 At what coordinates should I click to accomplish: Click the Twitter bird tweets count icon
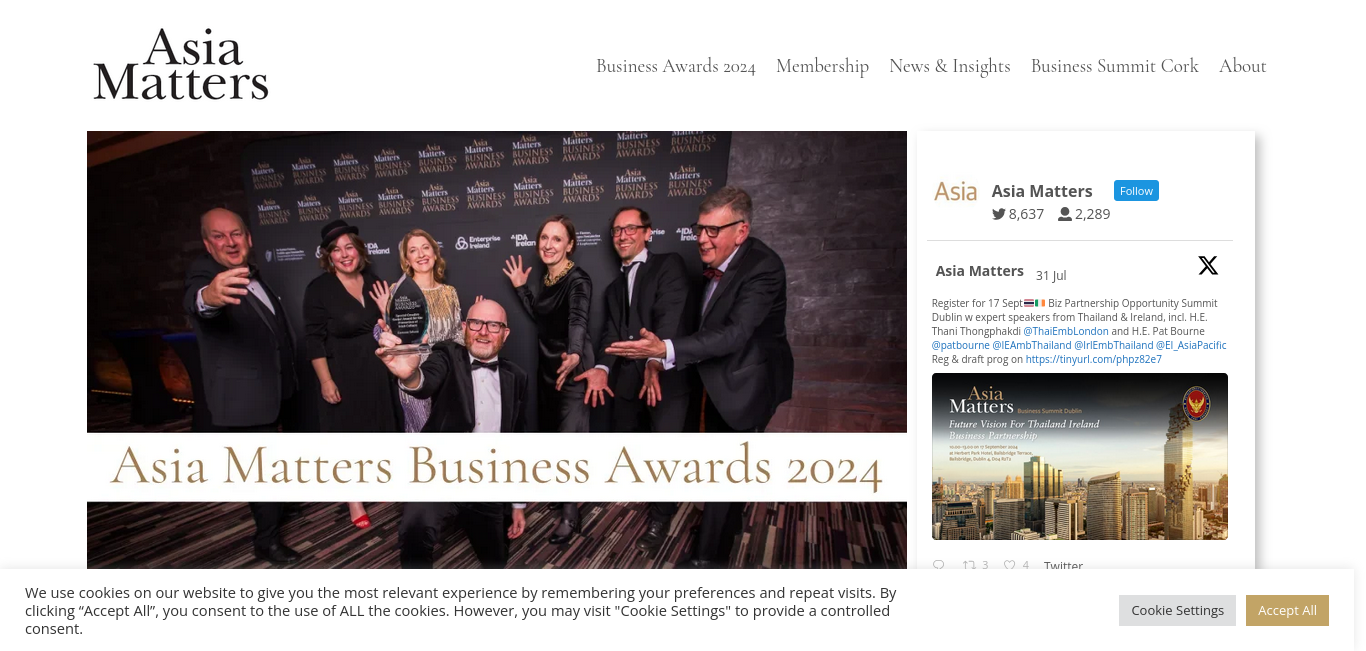coord(999,214)
